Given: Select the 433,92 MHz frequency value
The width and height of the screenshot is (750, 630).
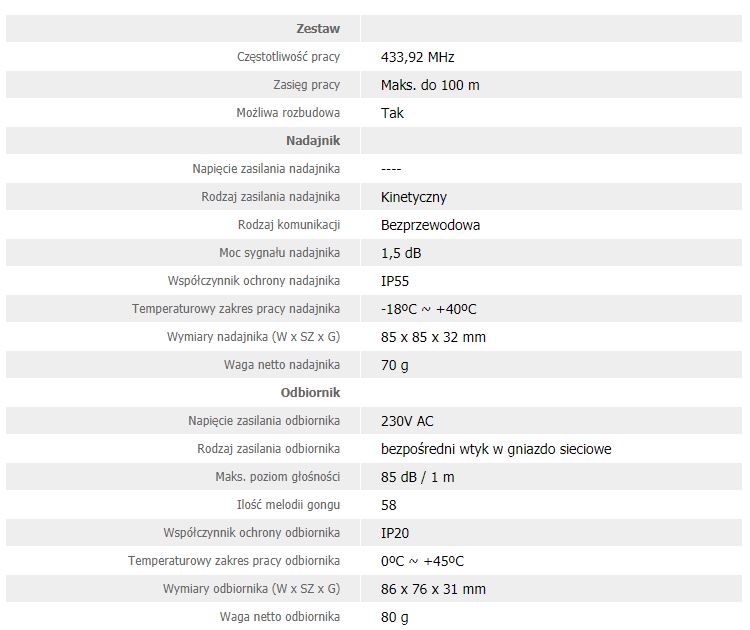Looking at the screenshot, I should 418,57.
